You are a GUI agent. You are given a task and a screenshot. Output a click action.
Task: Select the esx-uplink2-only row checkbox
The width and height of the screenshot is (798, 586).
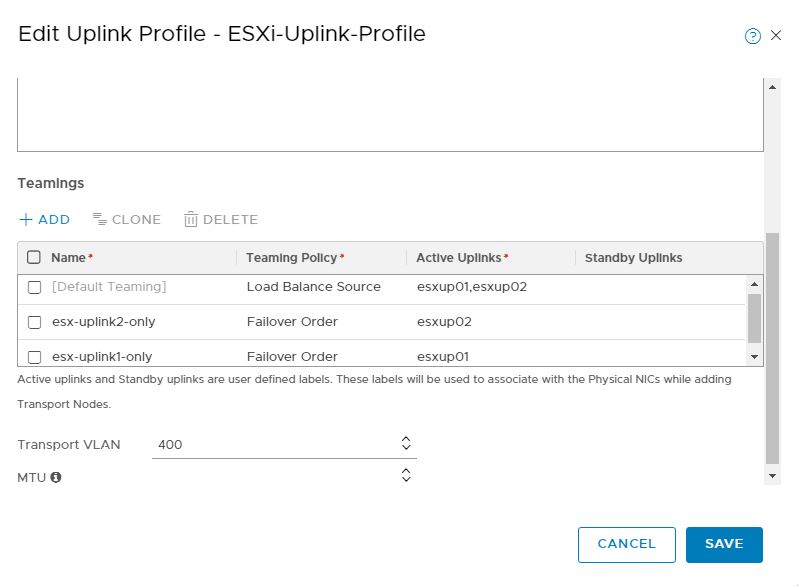click(34, 322)
